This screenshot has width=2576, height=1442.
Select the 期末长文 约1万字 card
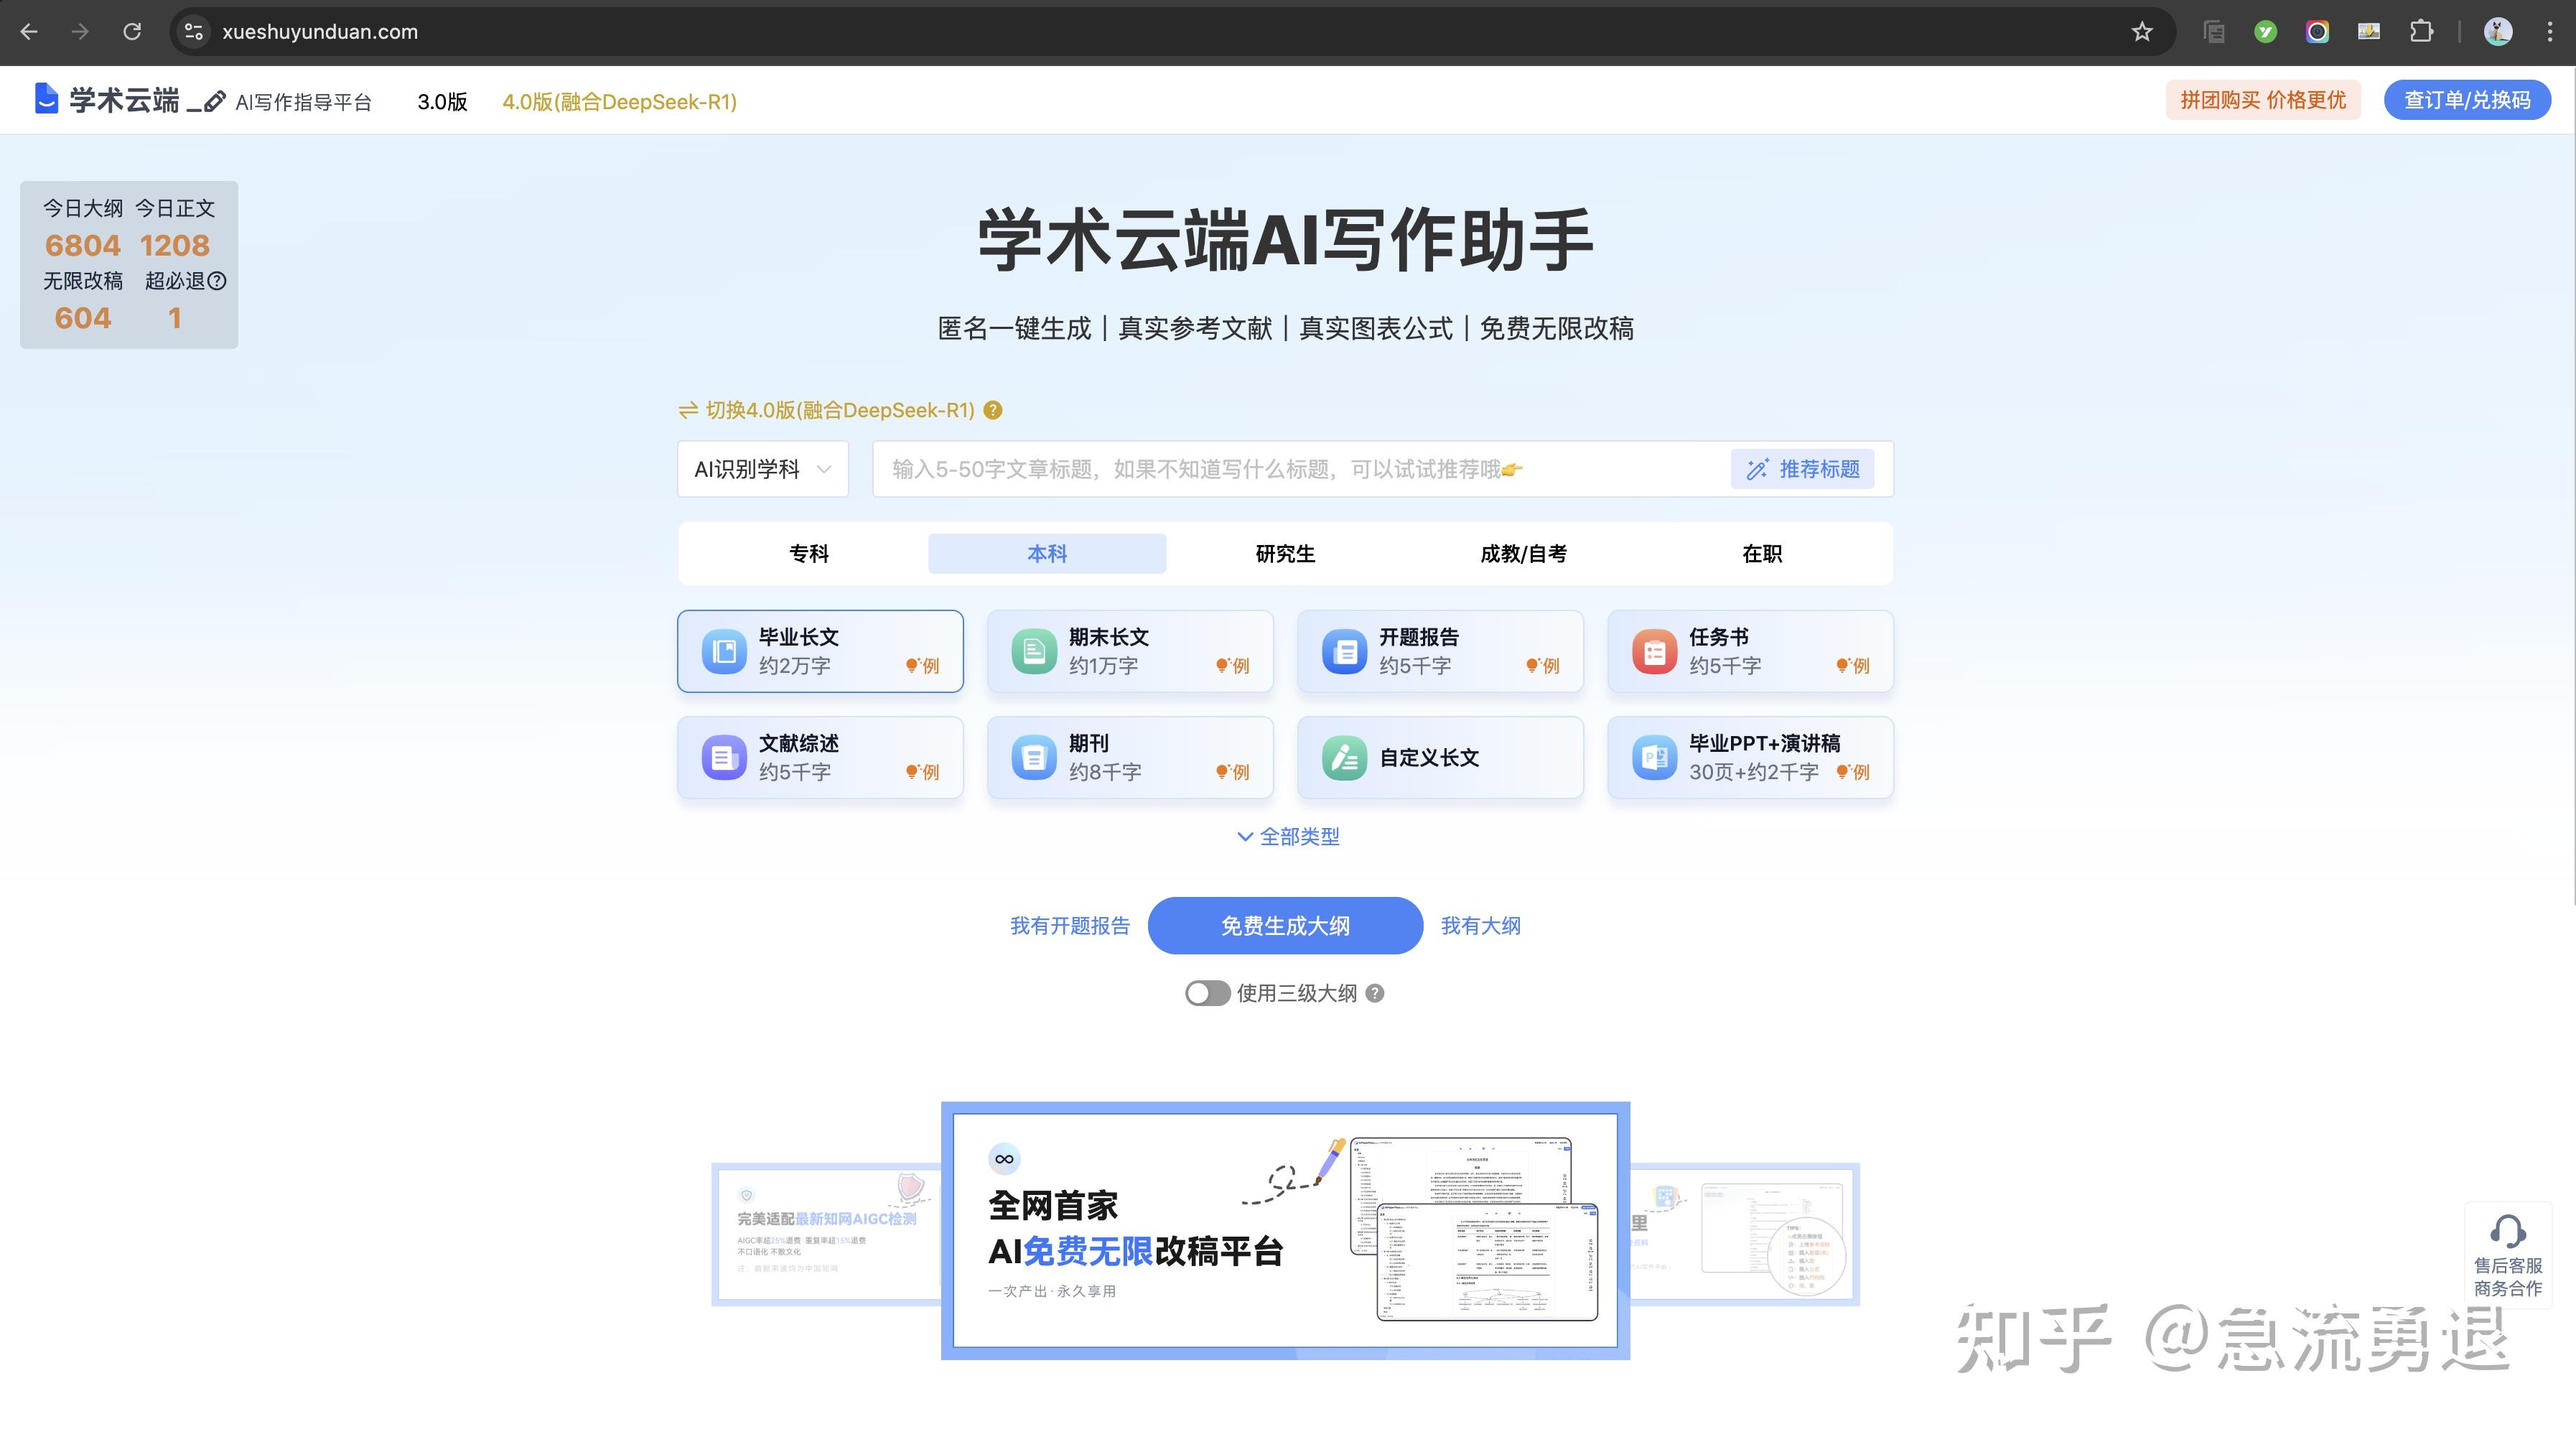tap(1130, 651)
